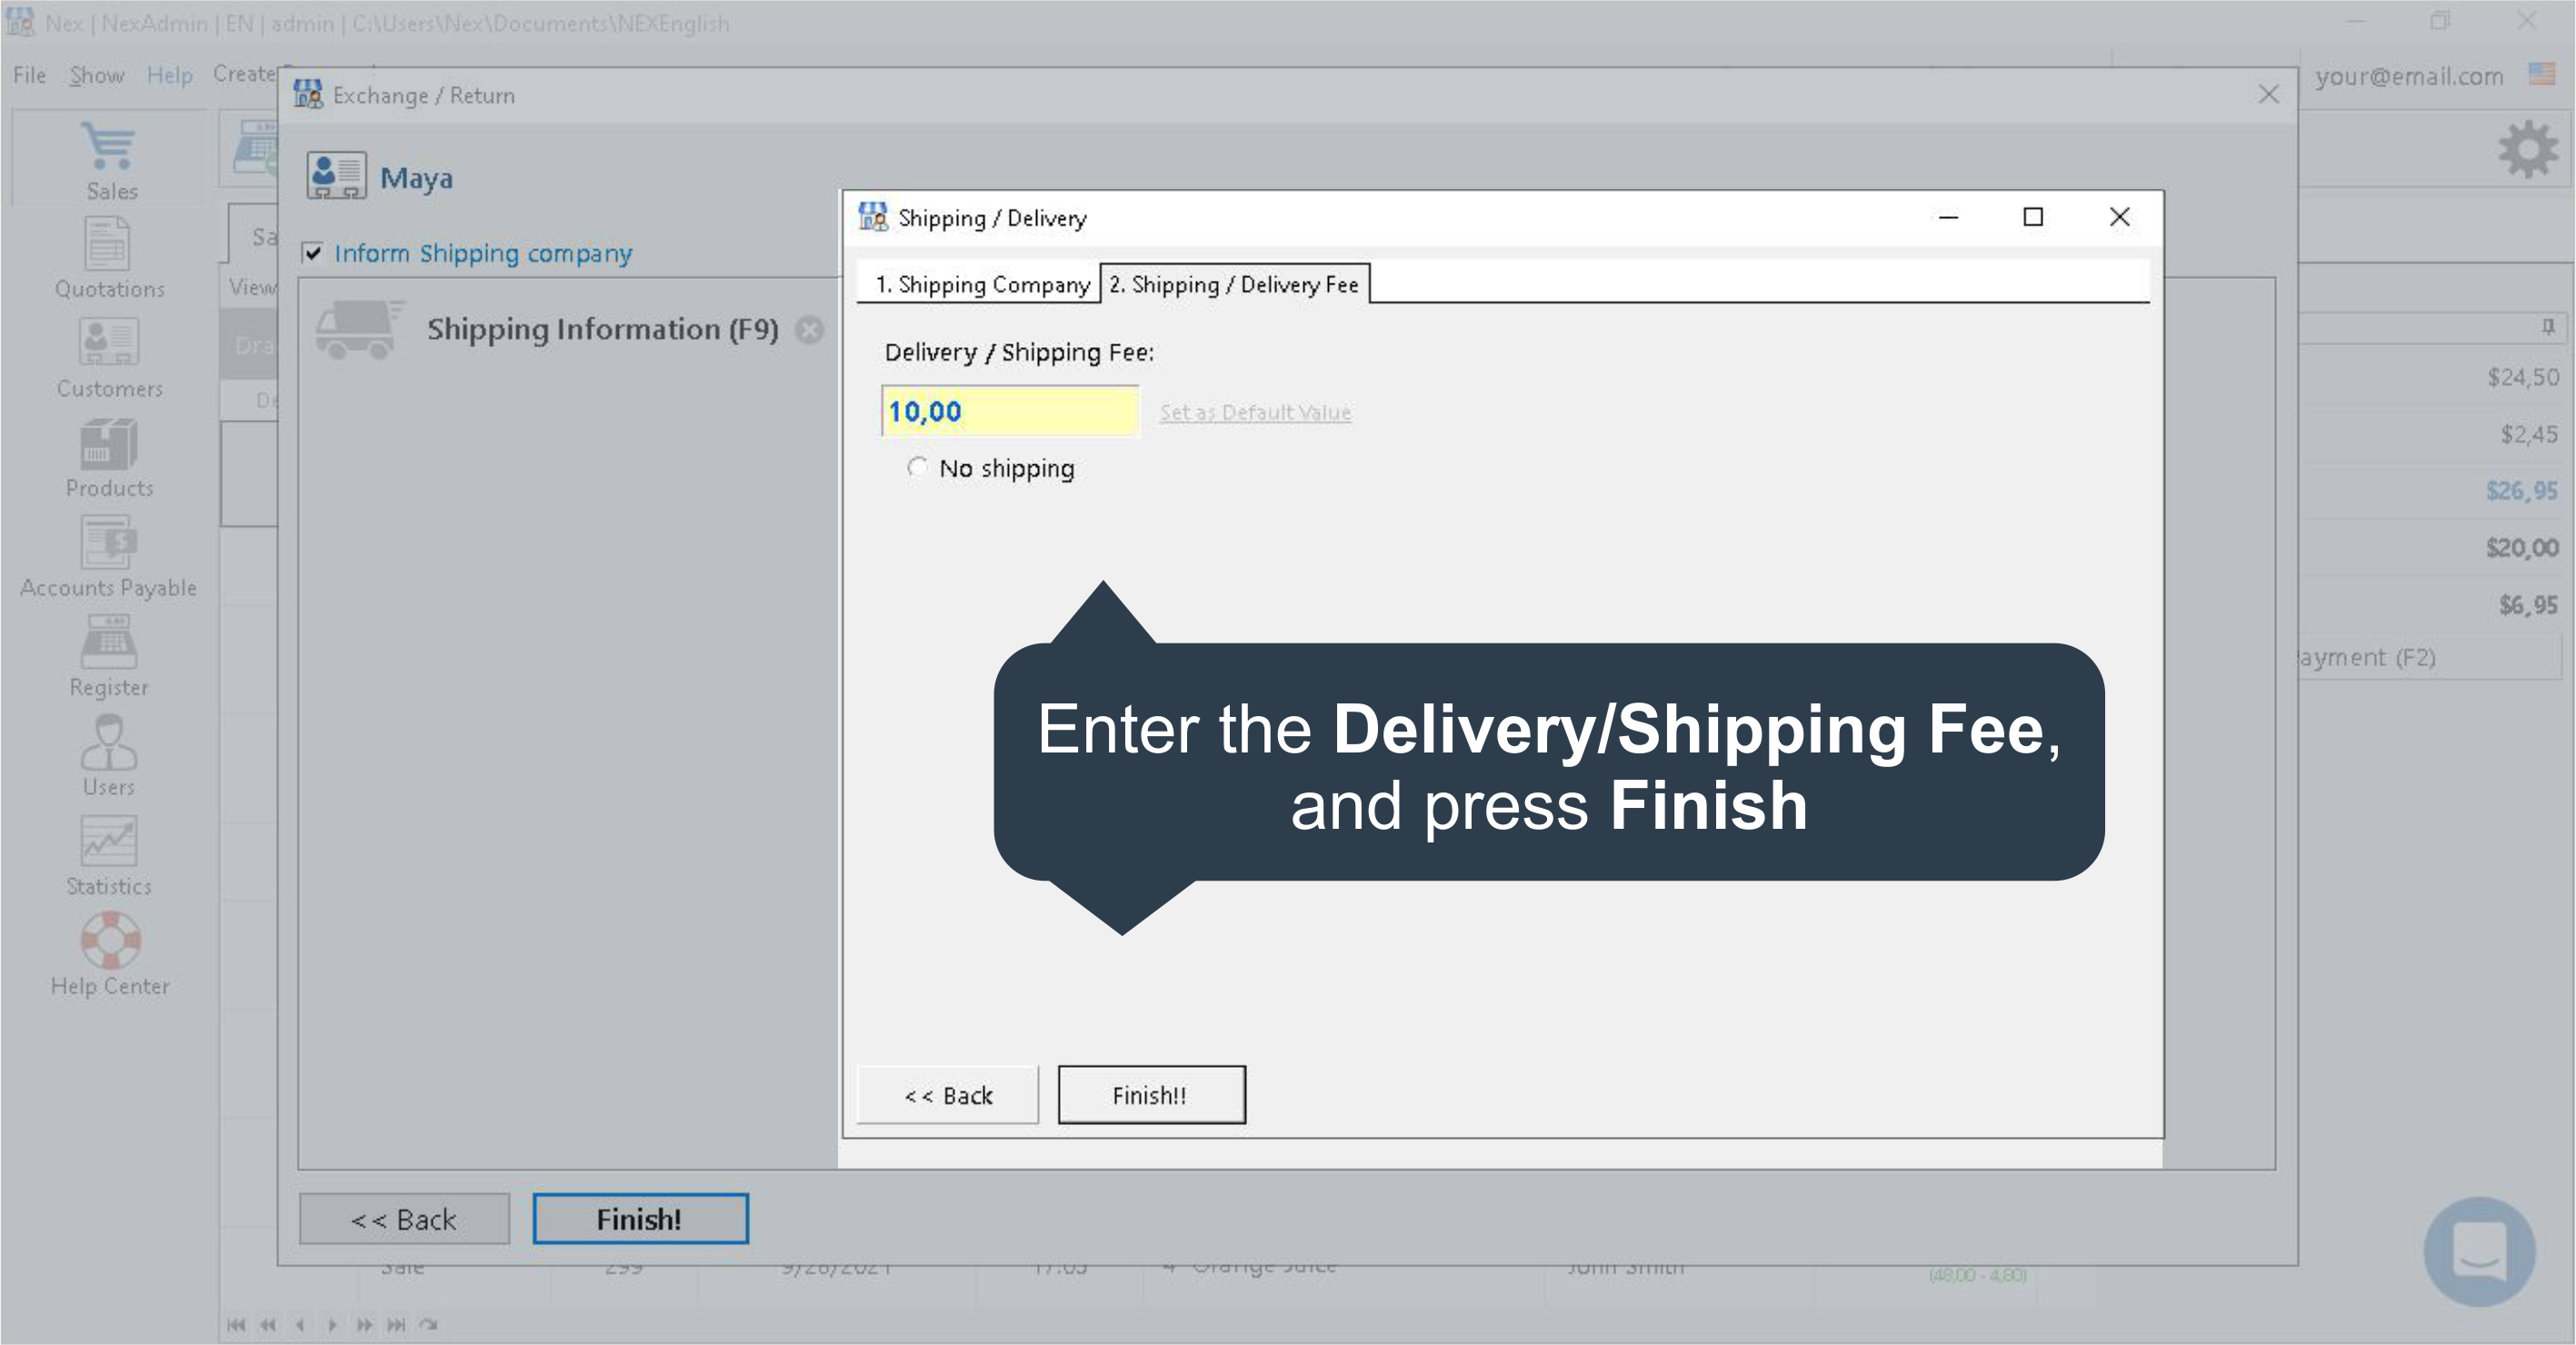Switch to the 1. Shipping Company tab
This screenshot has width=2576, height=1345.
tap(981, 285)
